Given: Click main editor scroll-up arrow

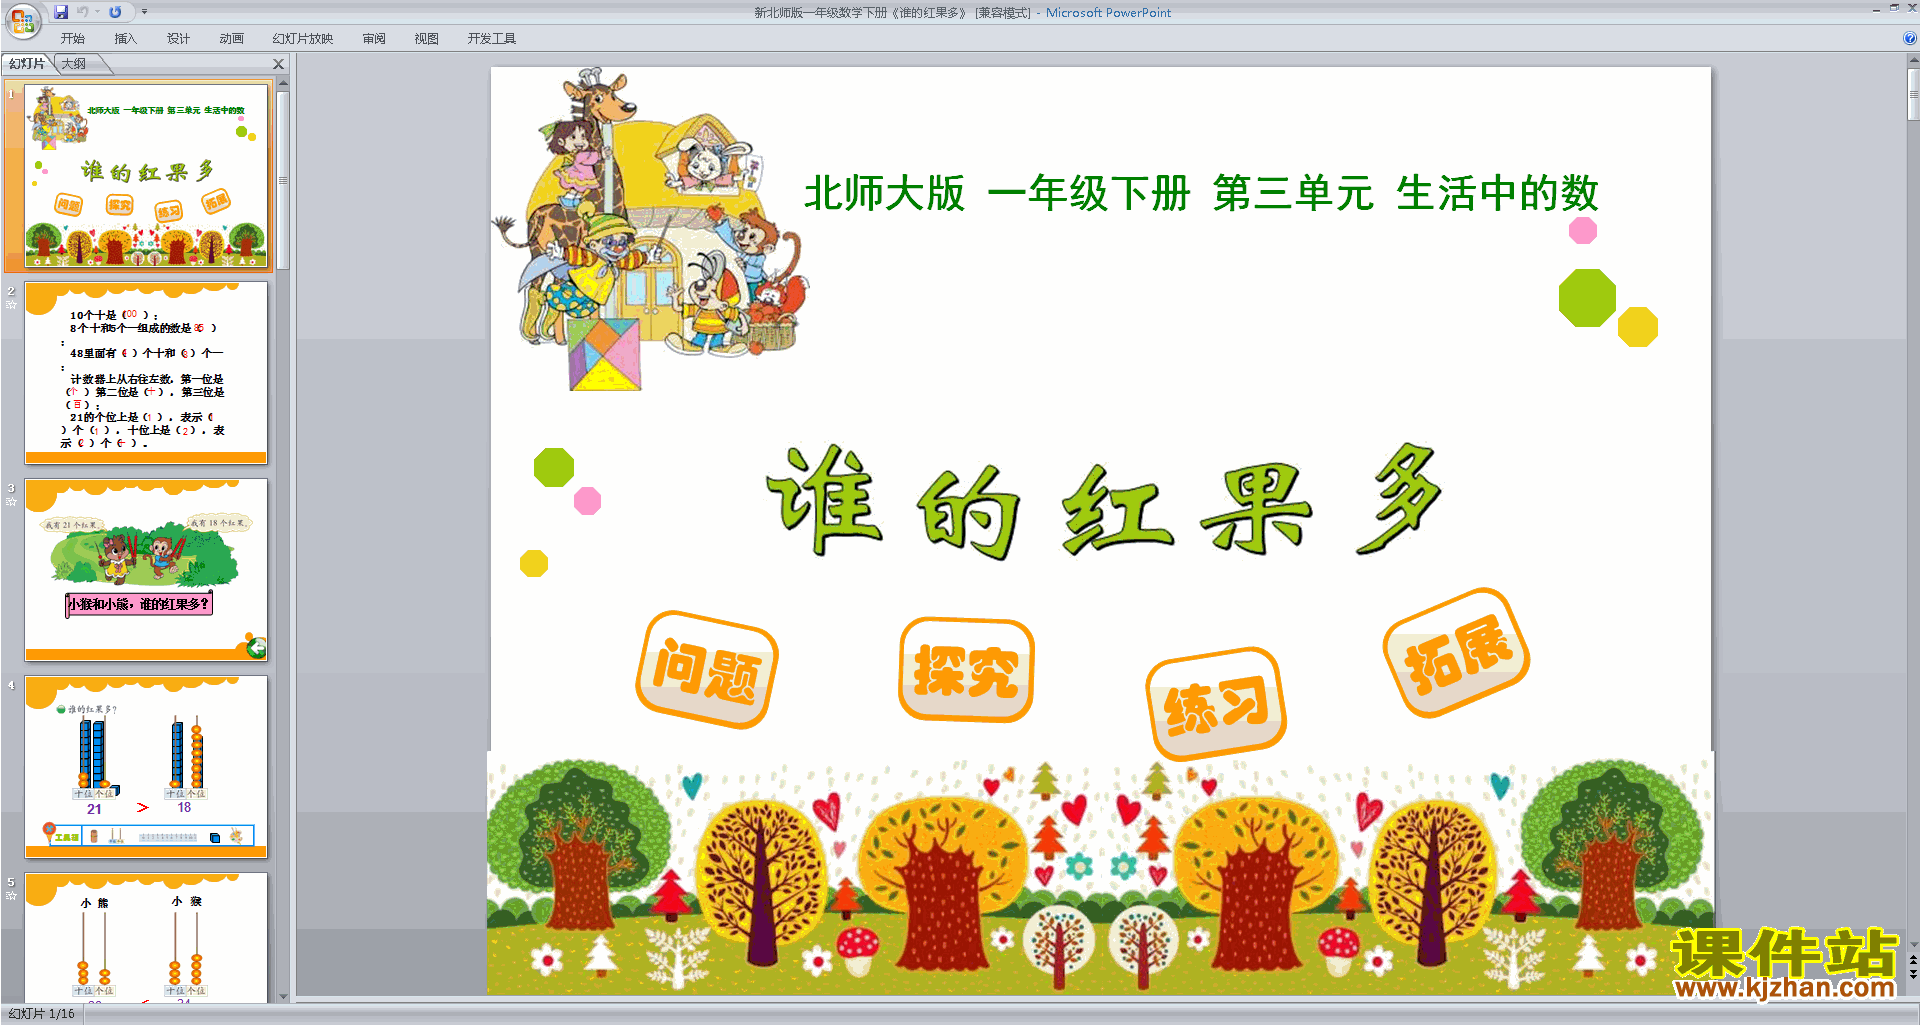Looking at the screenshot, I should point(1913,61).
